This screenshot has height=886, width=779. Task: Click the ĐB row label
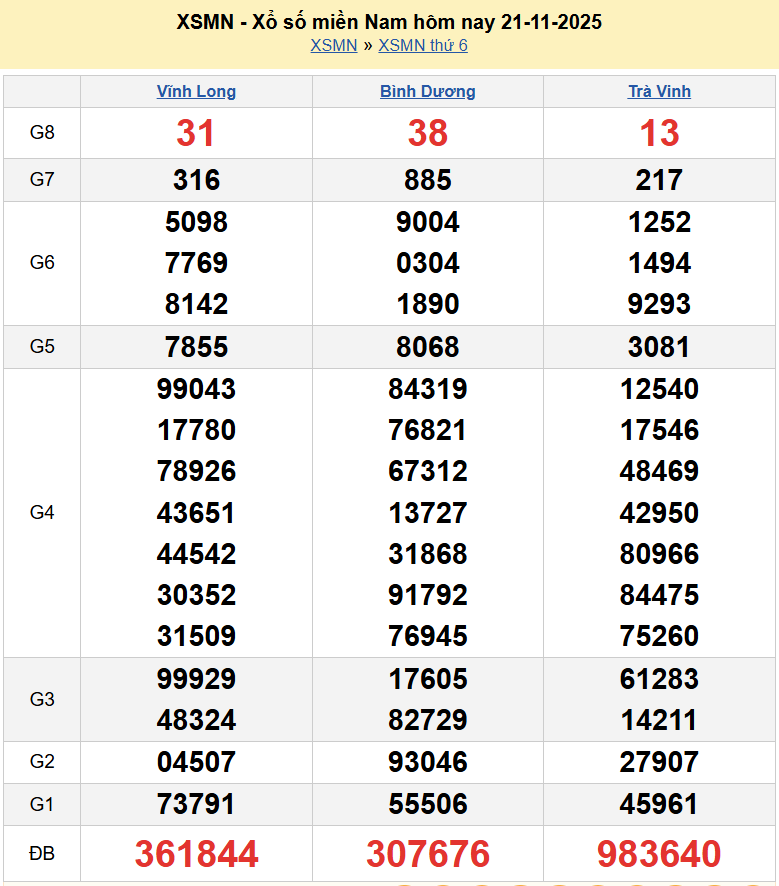pos(42,854)
